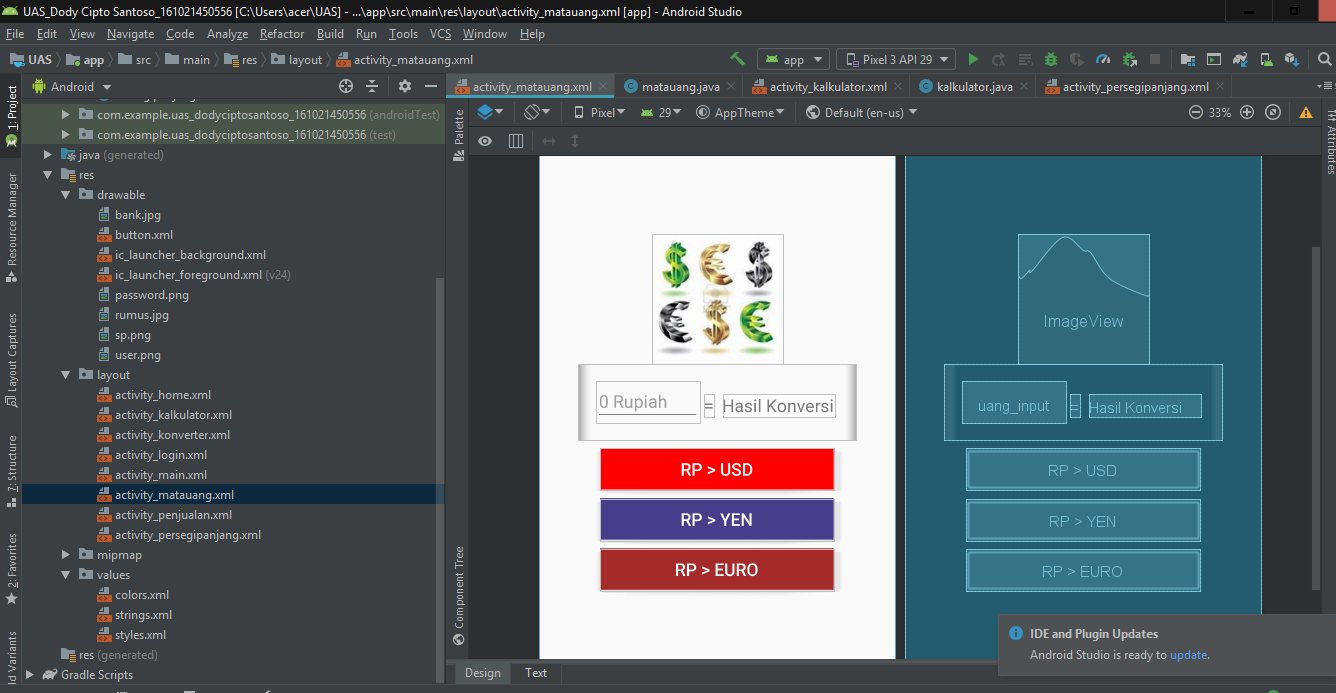The width and height of the screenshot is (1336, 693).
Task: Run the app using the green Run icon
Action: (973, 59)
